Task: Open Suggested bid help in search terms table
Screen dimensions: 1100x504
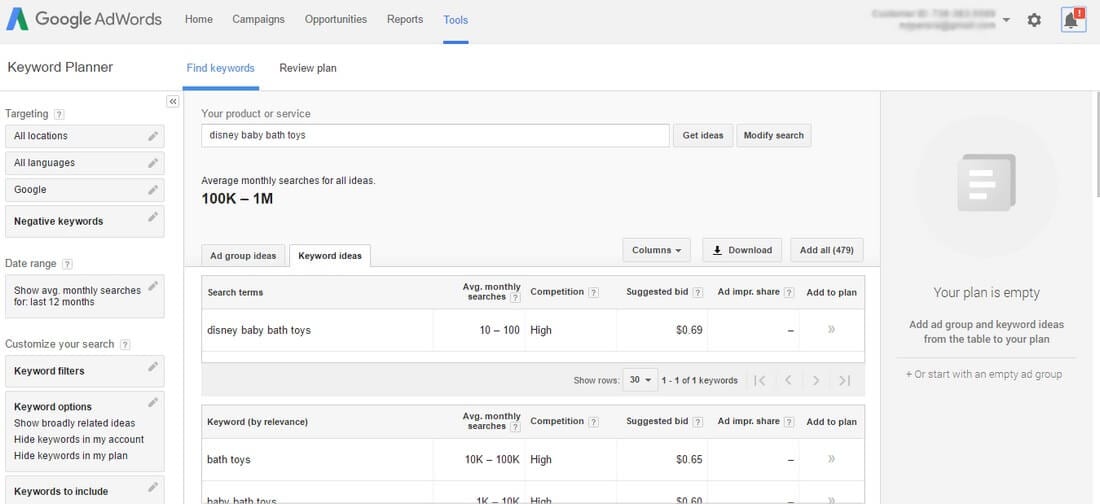Action: click(x=697, y=293)
